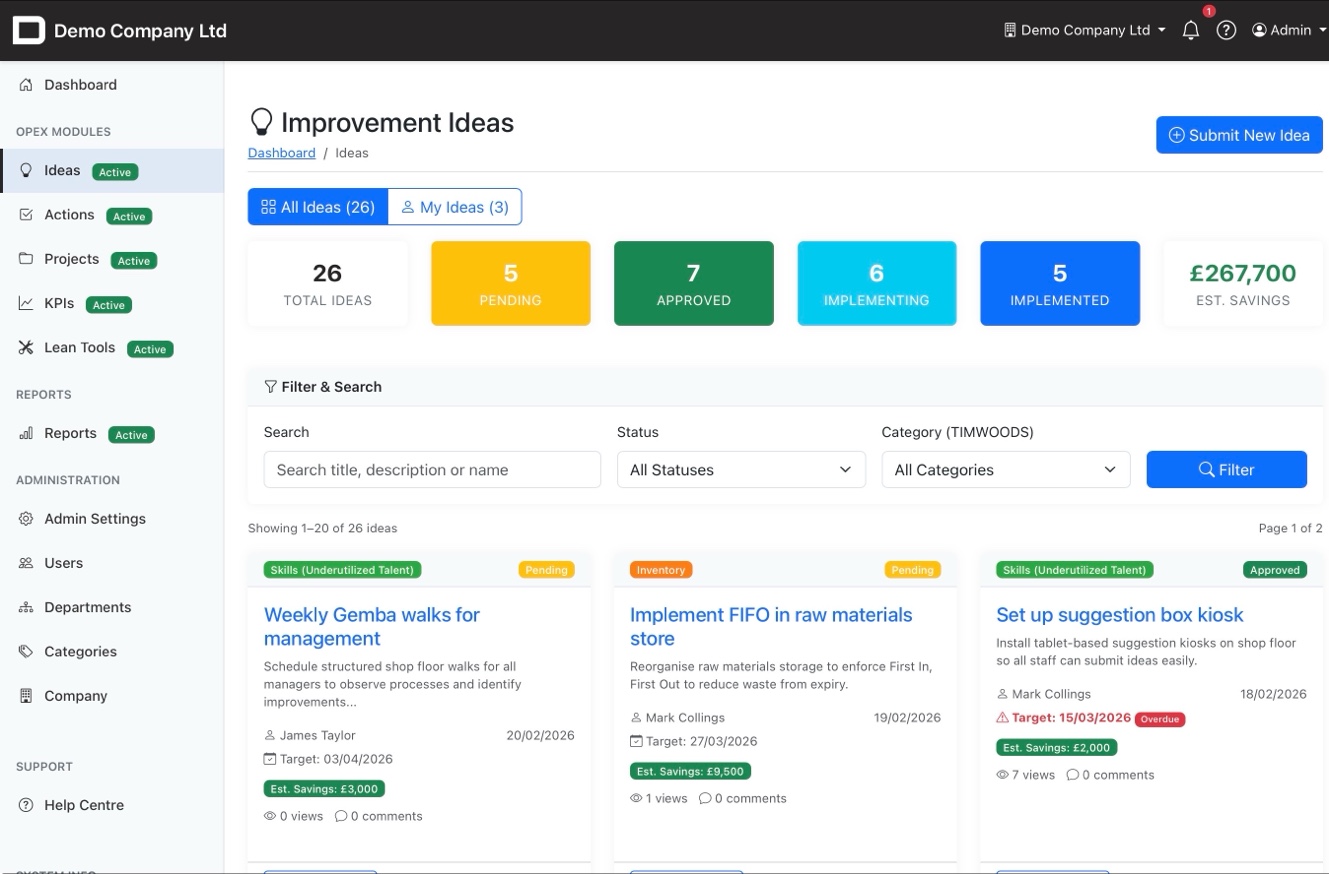Viewport: 1329px width, 874px height.
Task: Click inside the search ideas input field
Action: pyautogui.click(x=431, y=469)
